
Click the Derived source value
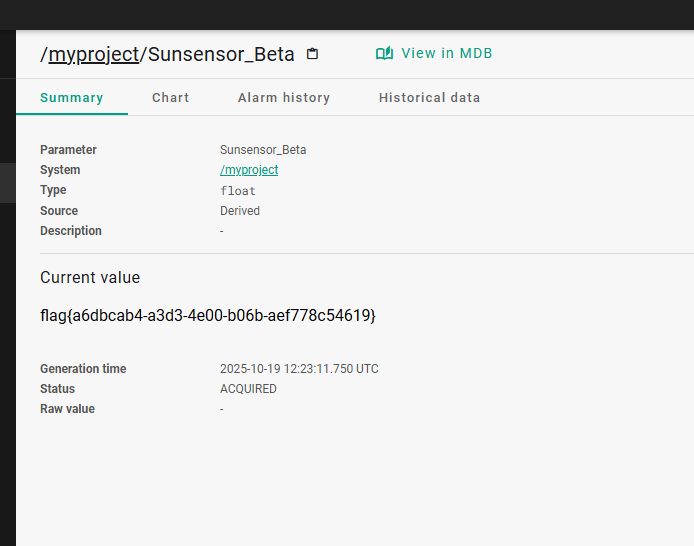pyautogui.click(x=240, y=211)
